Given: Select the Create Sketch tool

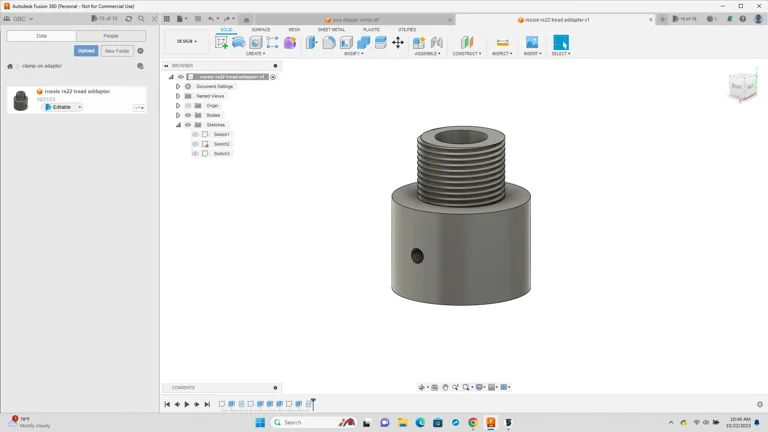Looking at the screenshot, I should pyautogui.click(x=221, y=43).
